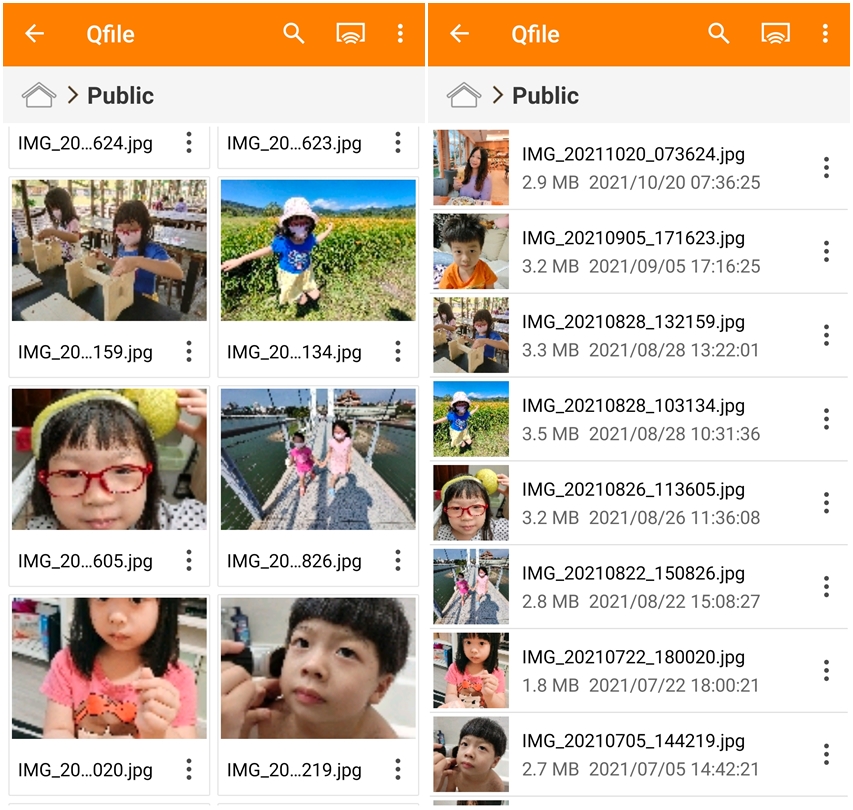
Task: Open search in the list view panel
Action: [x=719, y=34]
